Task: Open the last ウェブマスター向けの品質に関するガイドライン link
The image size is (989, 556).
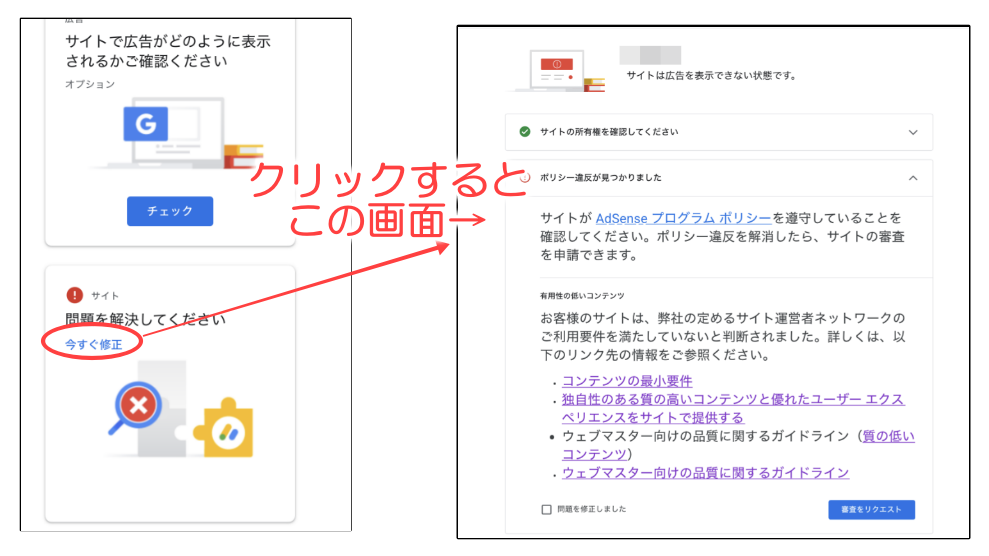Action: 705,472
